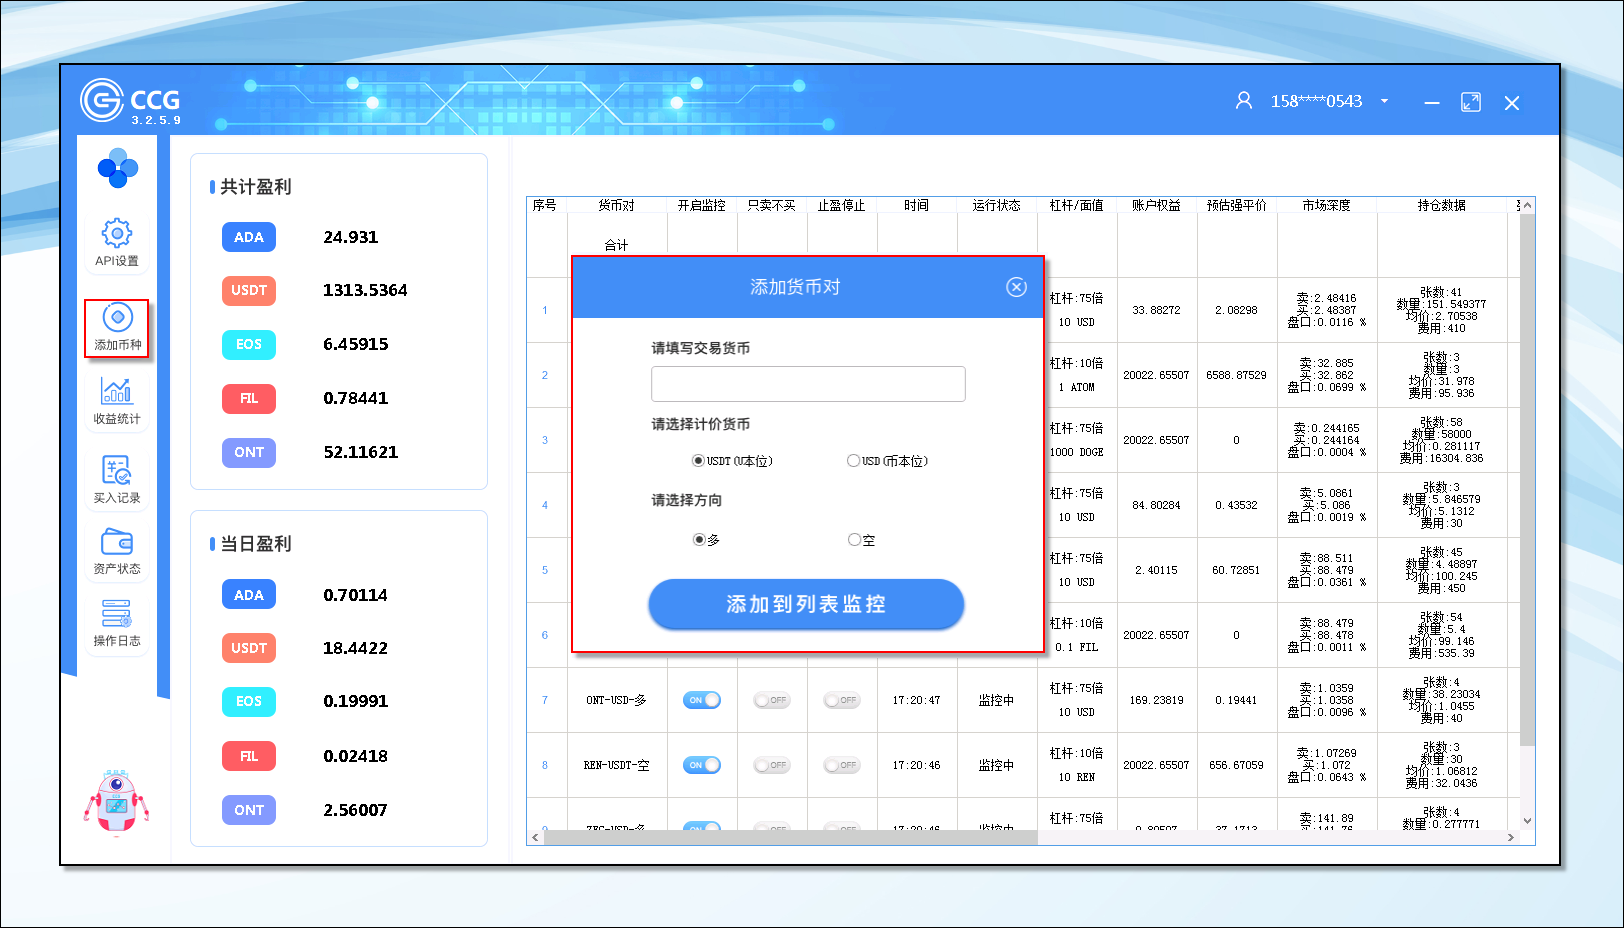The image size is (1624, 928).
Task: Open 收益统计 chart icon
Action: 117,391
